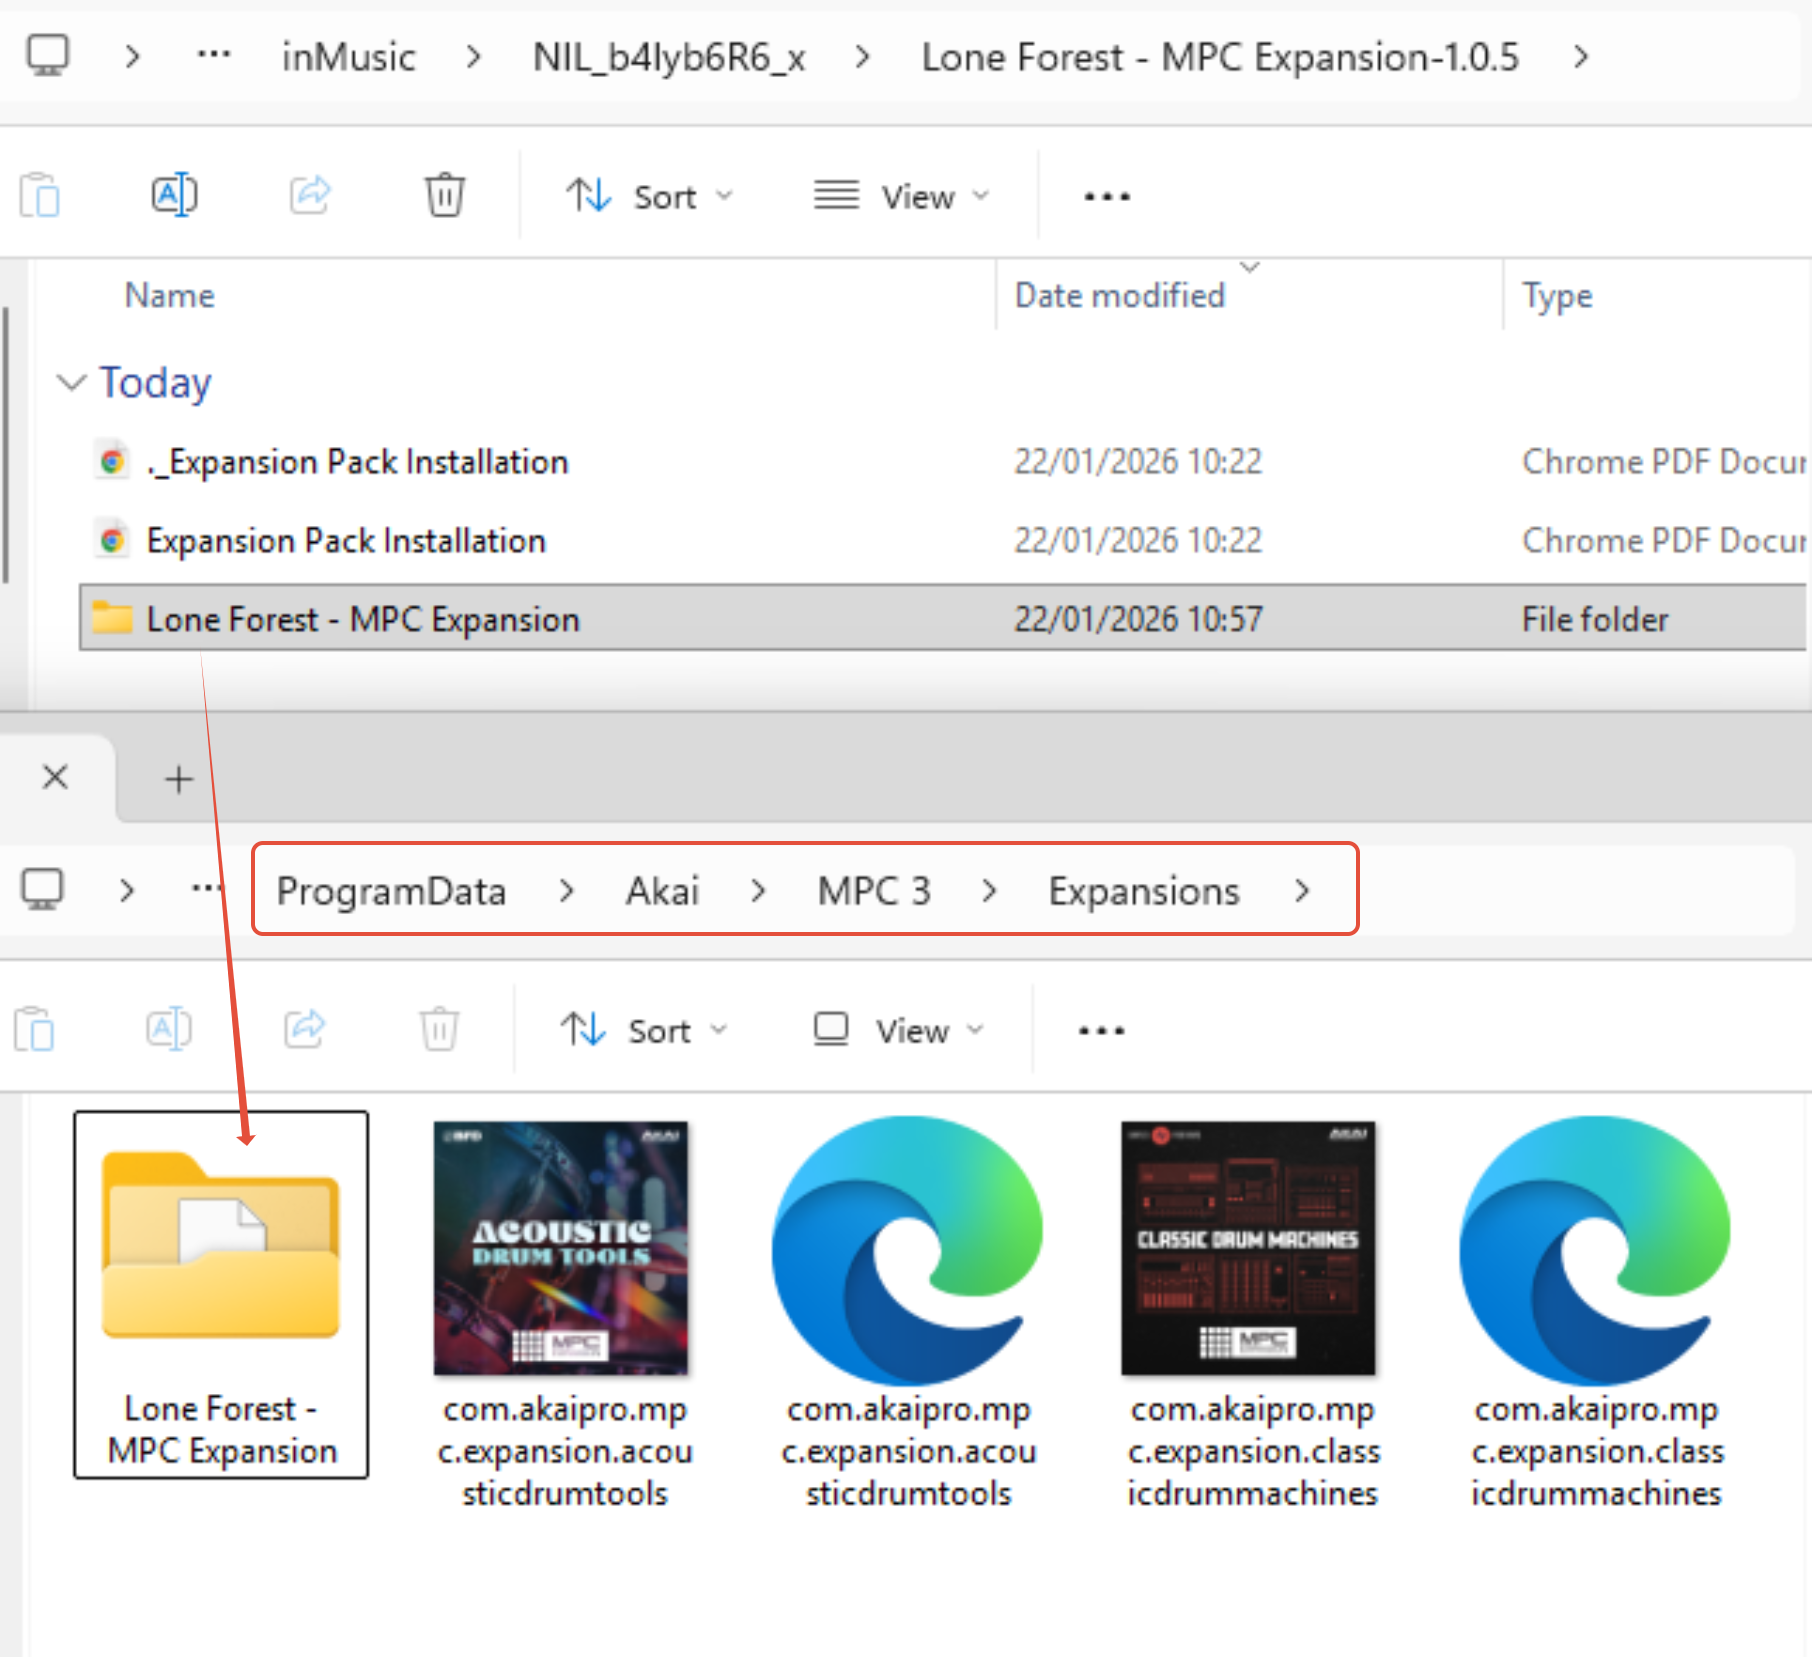Click the chevron right of This PC in top window

click(132, 57)
